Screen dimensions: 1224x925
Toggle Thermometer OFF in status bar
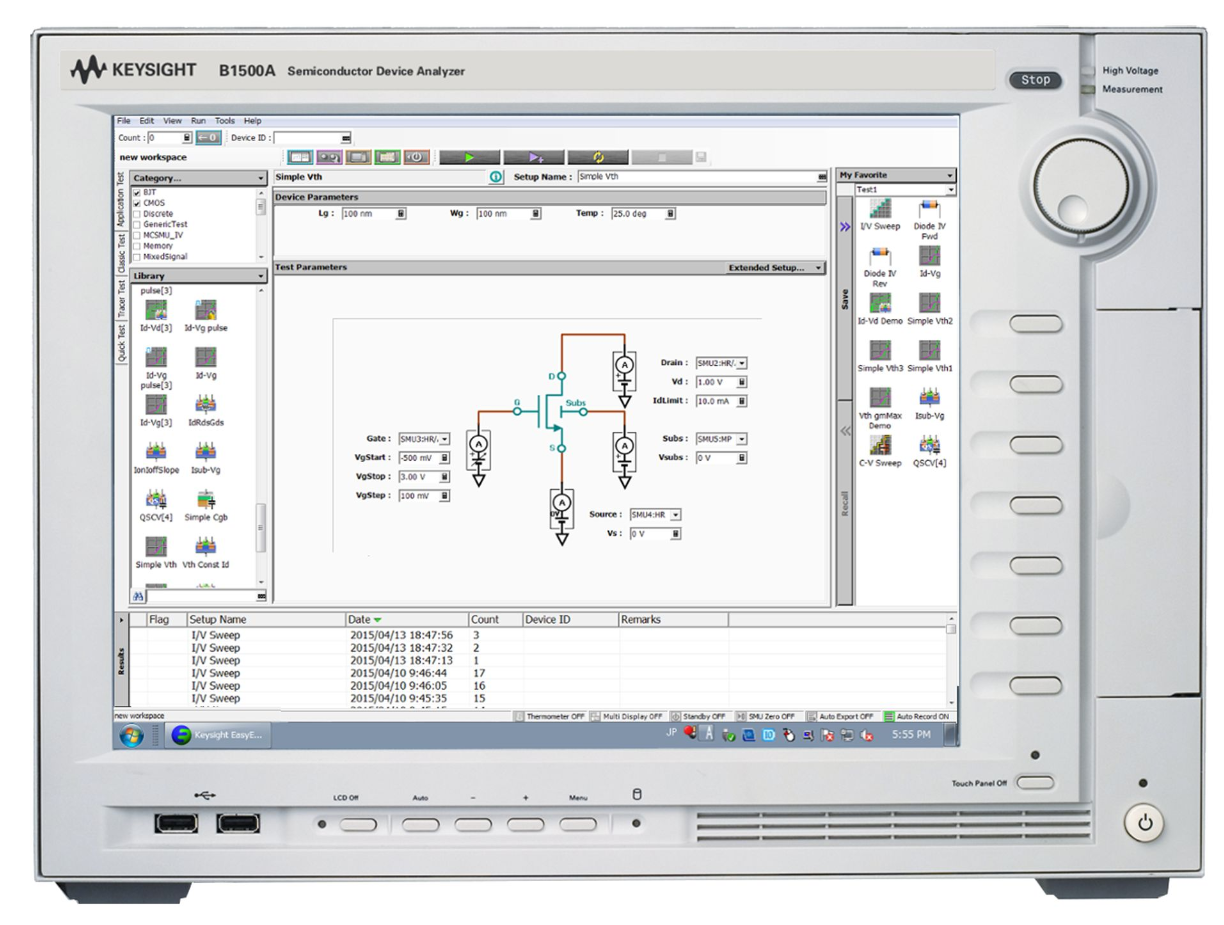(549, 717)
